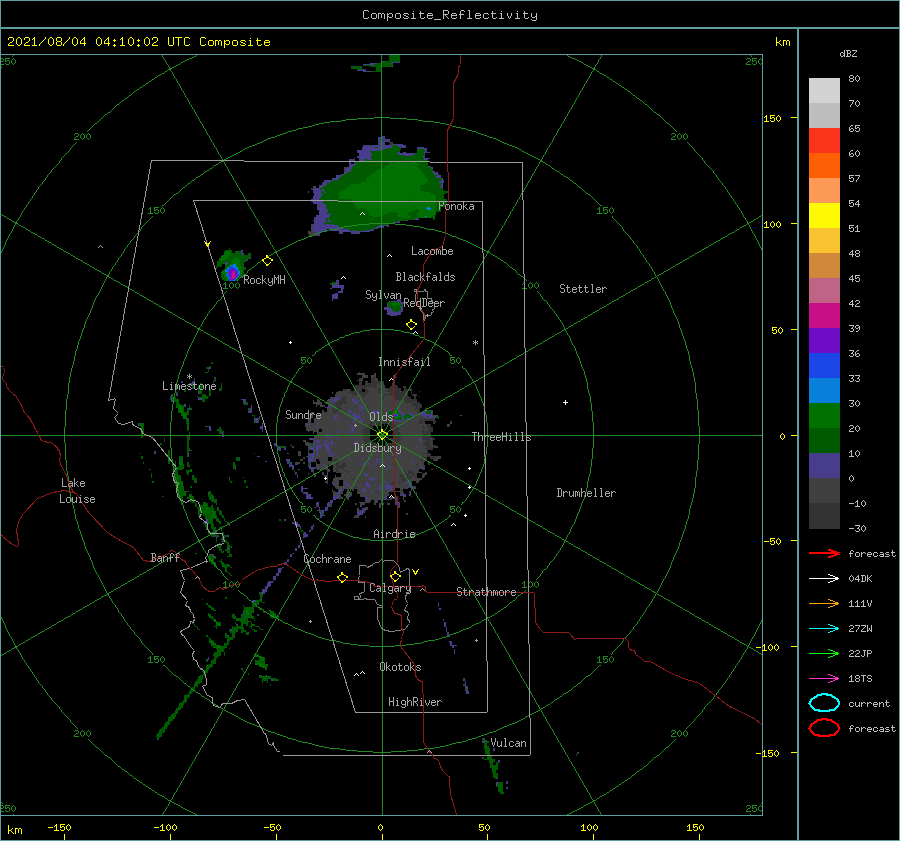Click the Calgary city label
This screenshot has width=900, height=841.
pyautogui.click(x=390, y=588)
